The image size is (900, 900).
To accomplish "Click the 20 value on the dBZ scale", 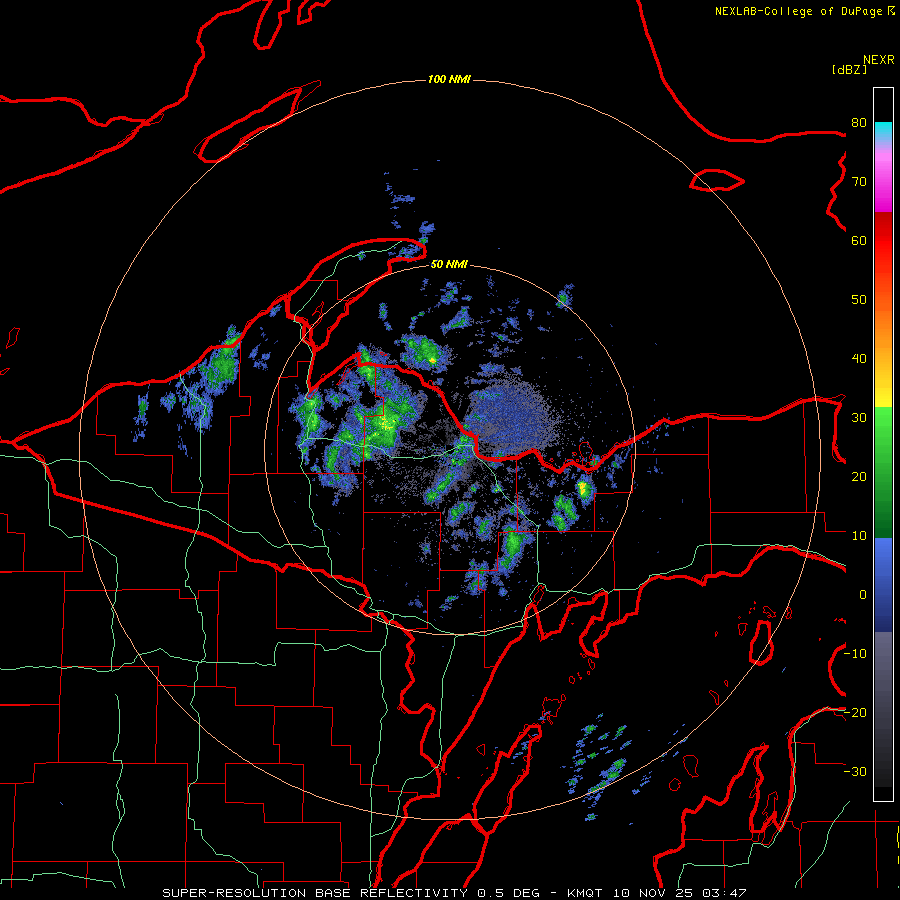I will [859, 476].
